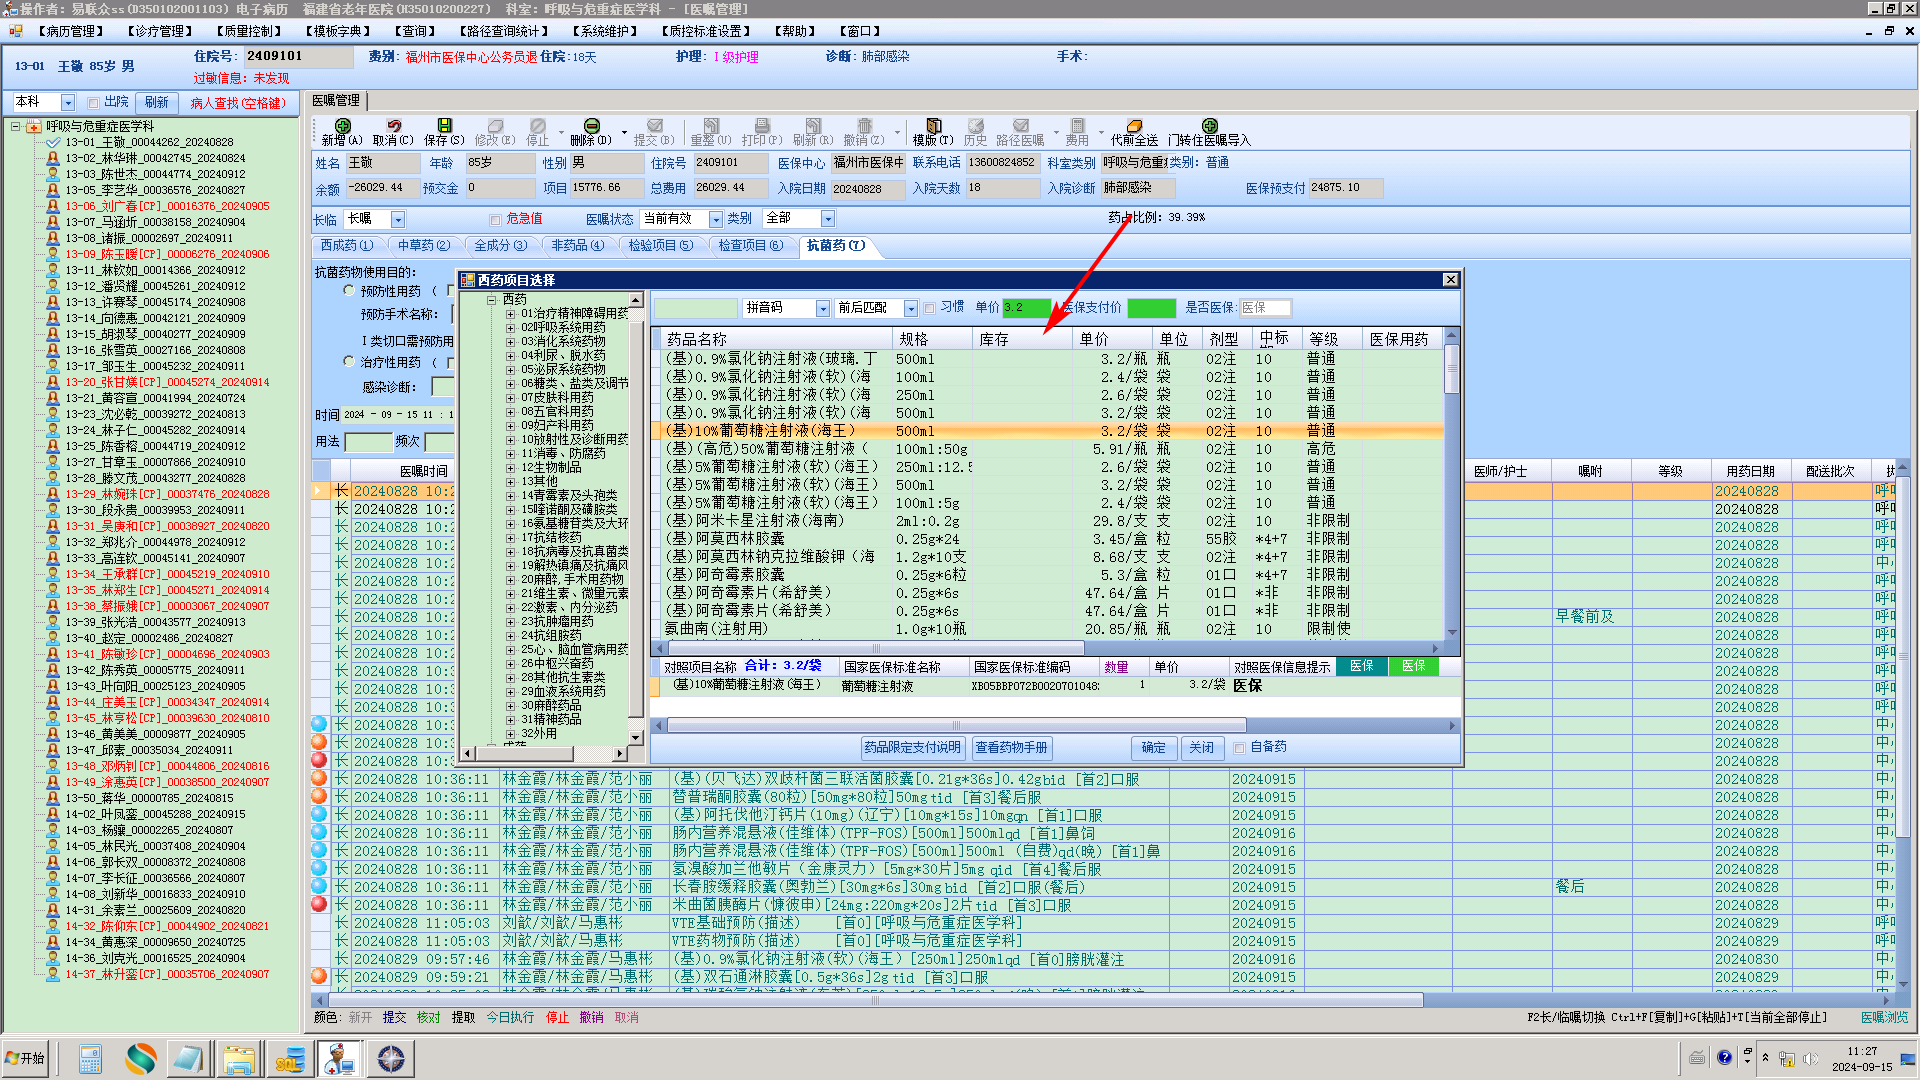Click the 新增 (add) toolbar icon
The width and height of the screenshot is (1920, 1080).
(x=342, y=127)
